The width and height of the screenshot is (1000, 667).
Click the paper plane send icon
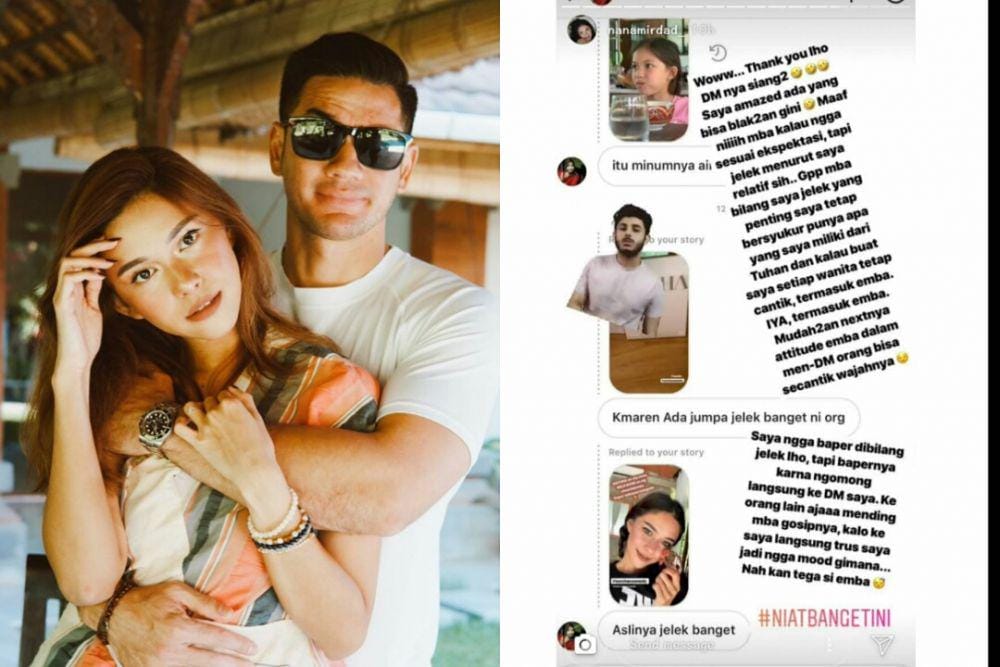click(883, 644)
